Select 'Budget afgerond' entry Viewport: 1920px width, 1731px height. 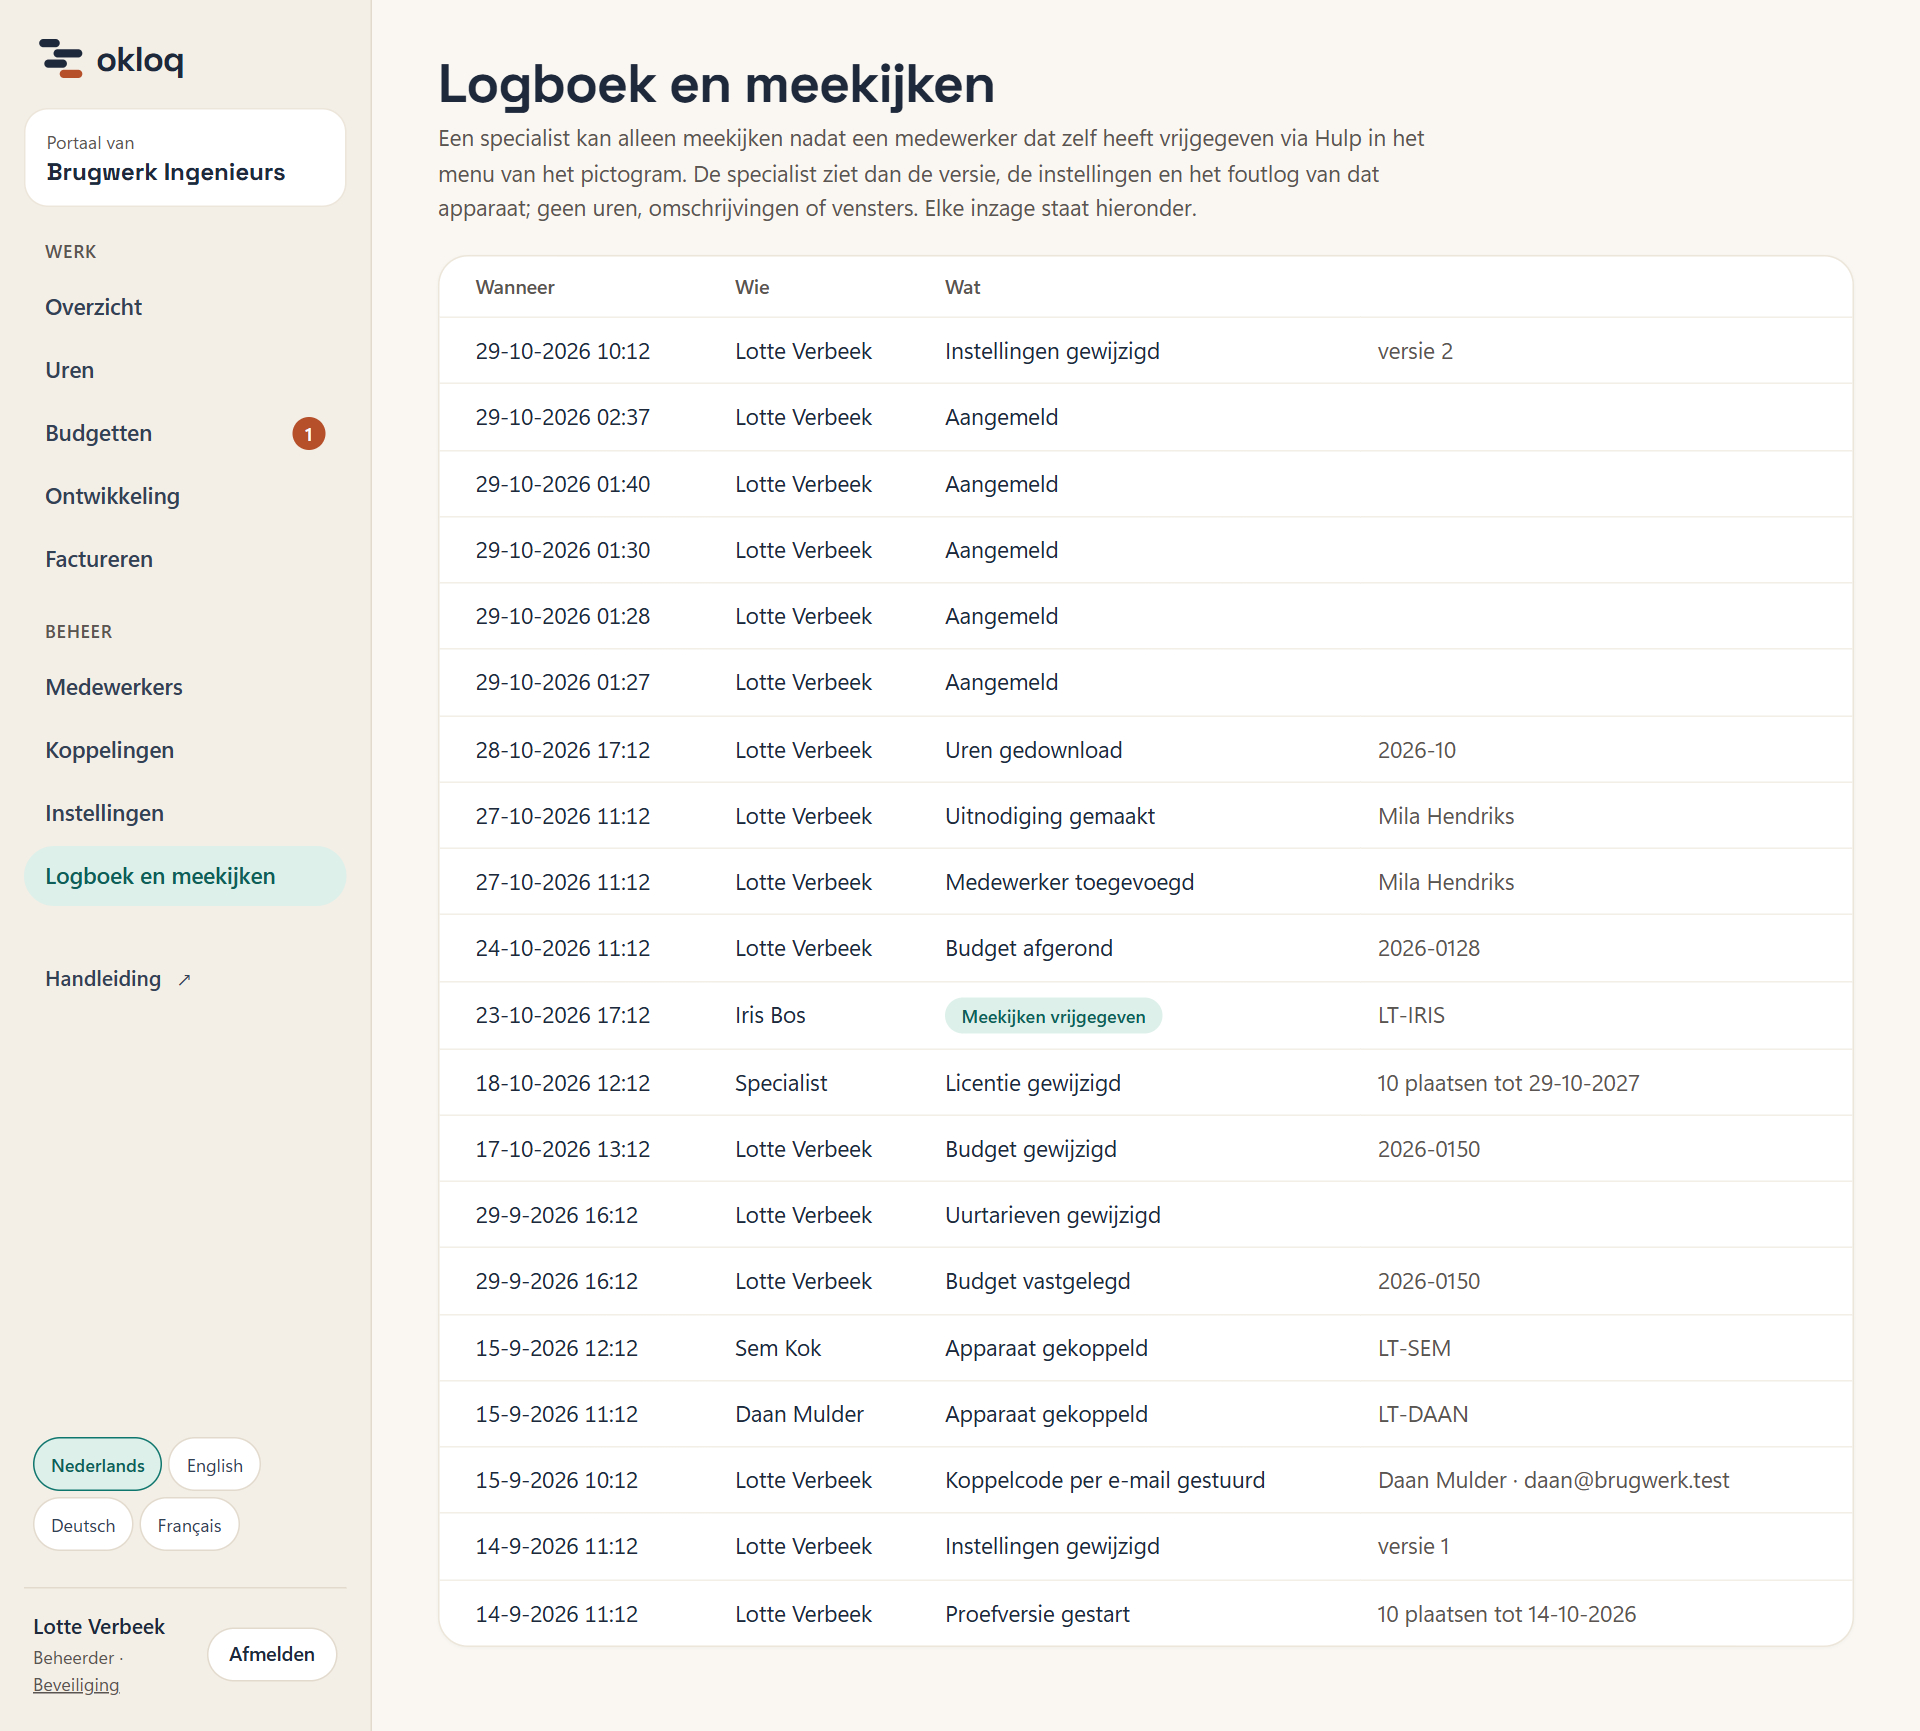1029,948
